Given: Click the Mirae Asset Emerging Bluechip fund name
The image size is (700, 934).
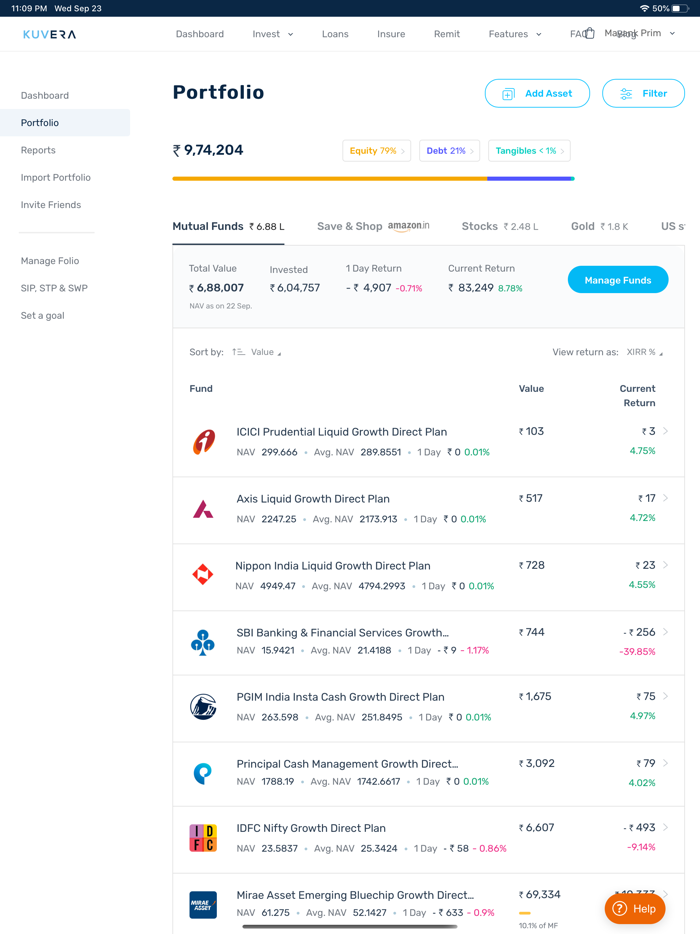Looking at the screenshot, I should point(355,895).
